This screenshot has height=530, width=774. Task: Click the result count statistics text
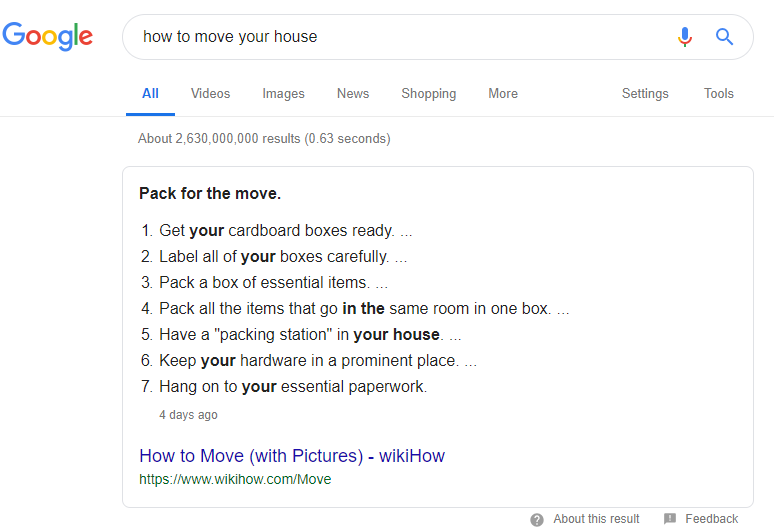[264, 139]
